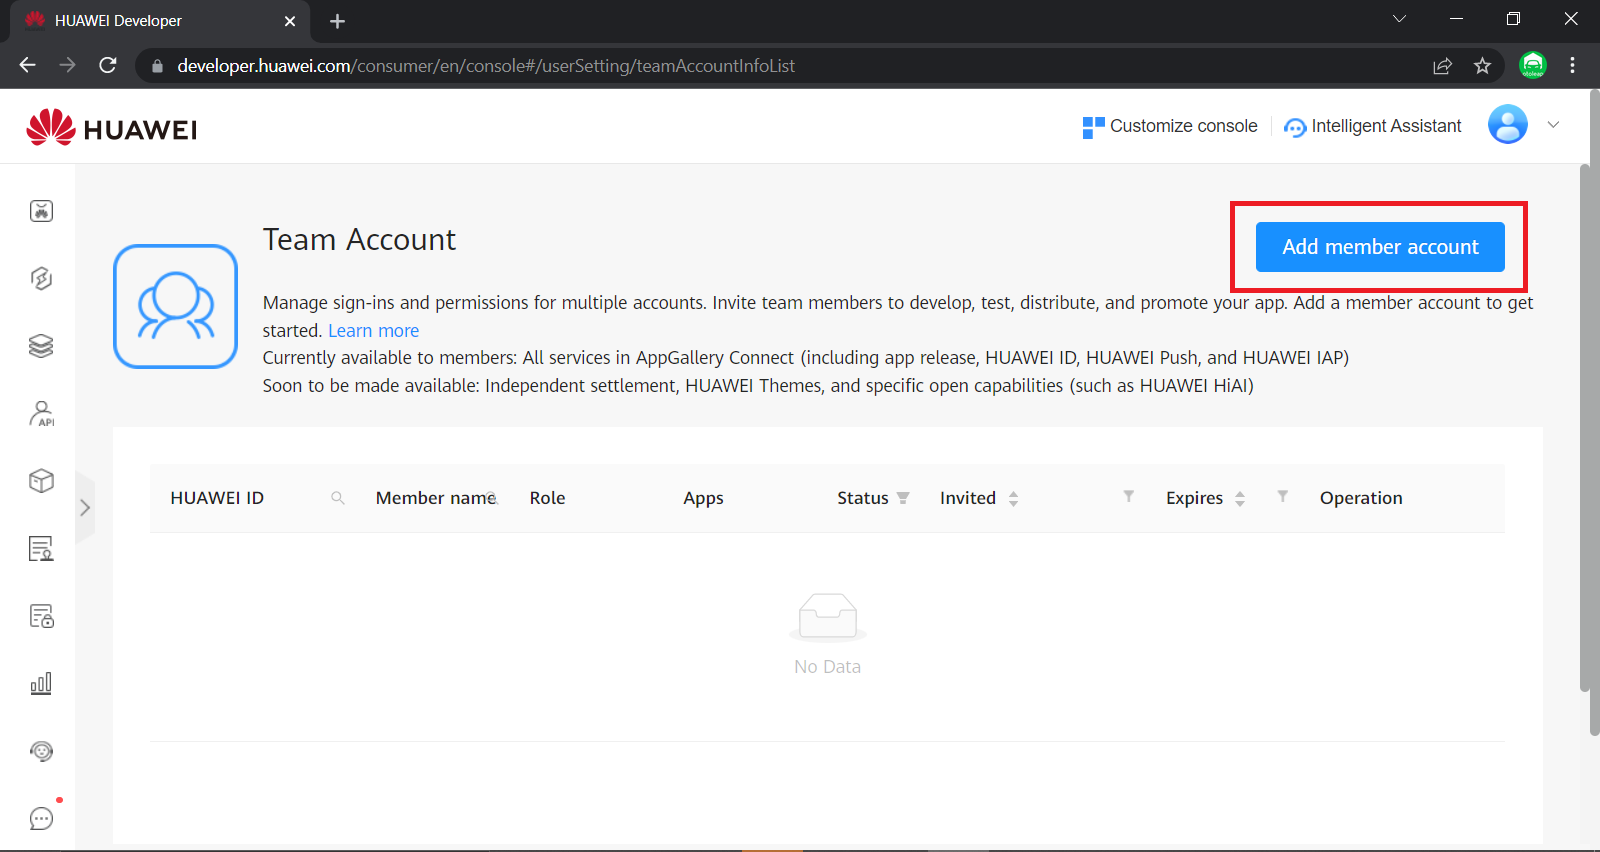
Task: Sort by Invited column
Action: click(x=1013, y=499)
